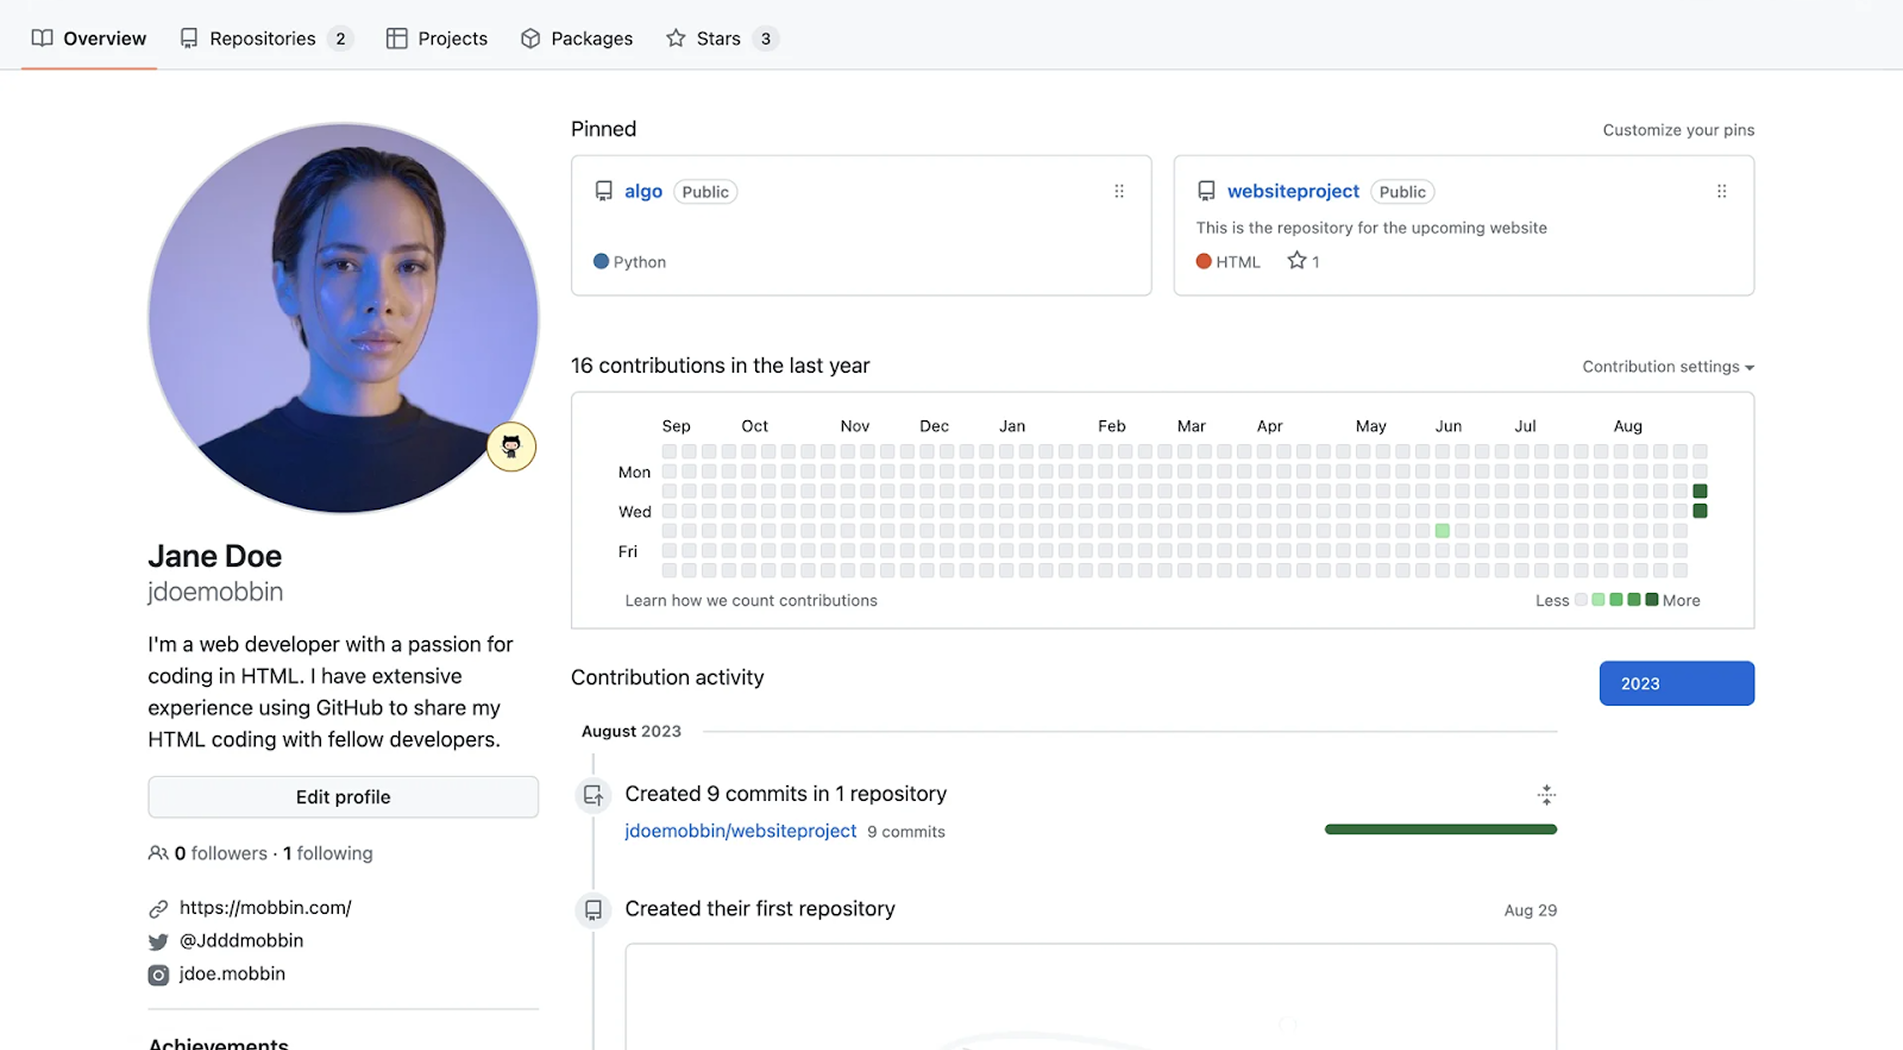The width and height of the screenshot is (1903, 1050).
Task: Click the people icon beside followers
Action: 158,853
